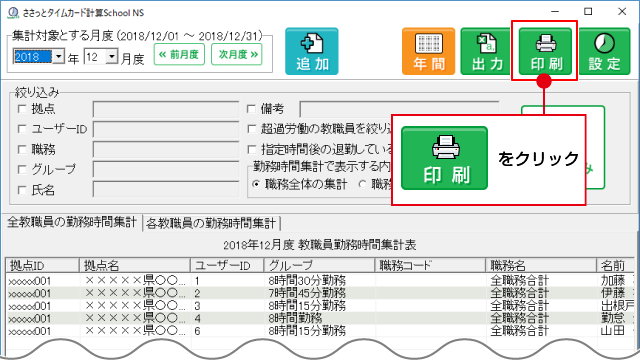640x364 pixels.
Task: Click the 追加 (add) button
Action: pos(312,51)
